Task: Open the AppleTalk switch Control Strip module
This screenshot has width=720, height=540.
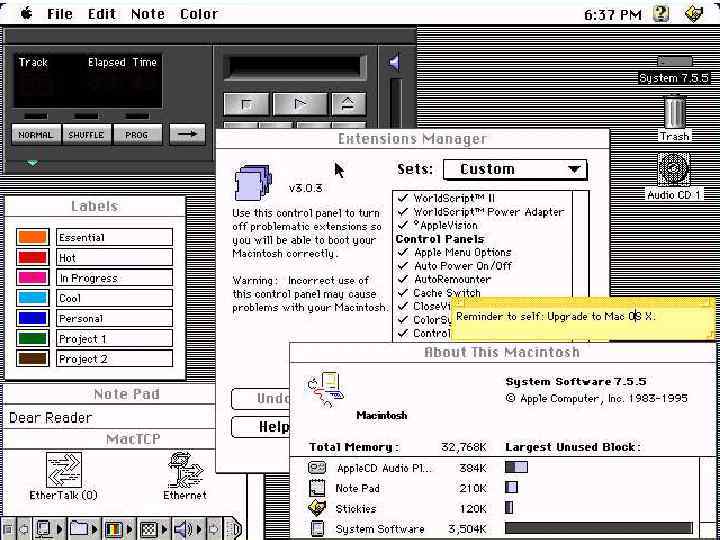Action: 48,529
